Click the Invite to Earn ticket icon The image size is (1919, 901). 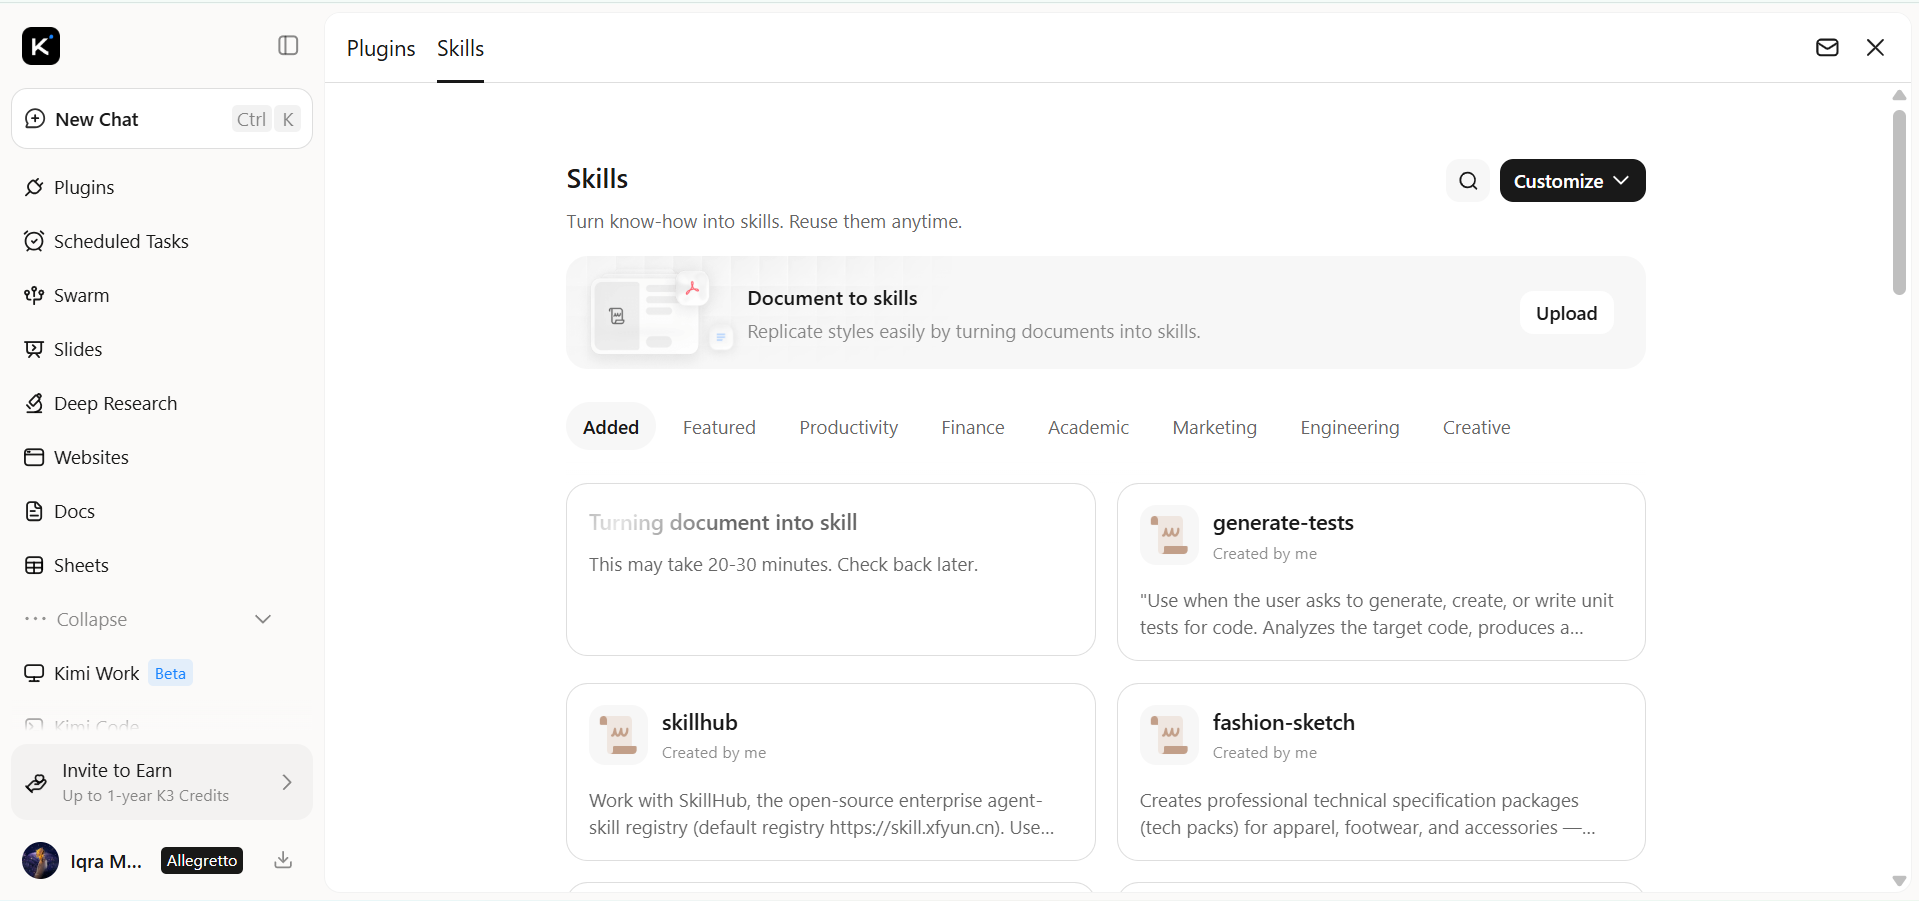(37, 782)
